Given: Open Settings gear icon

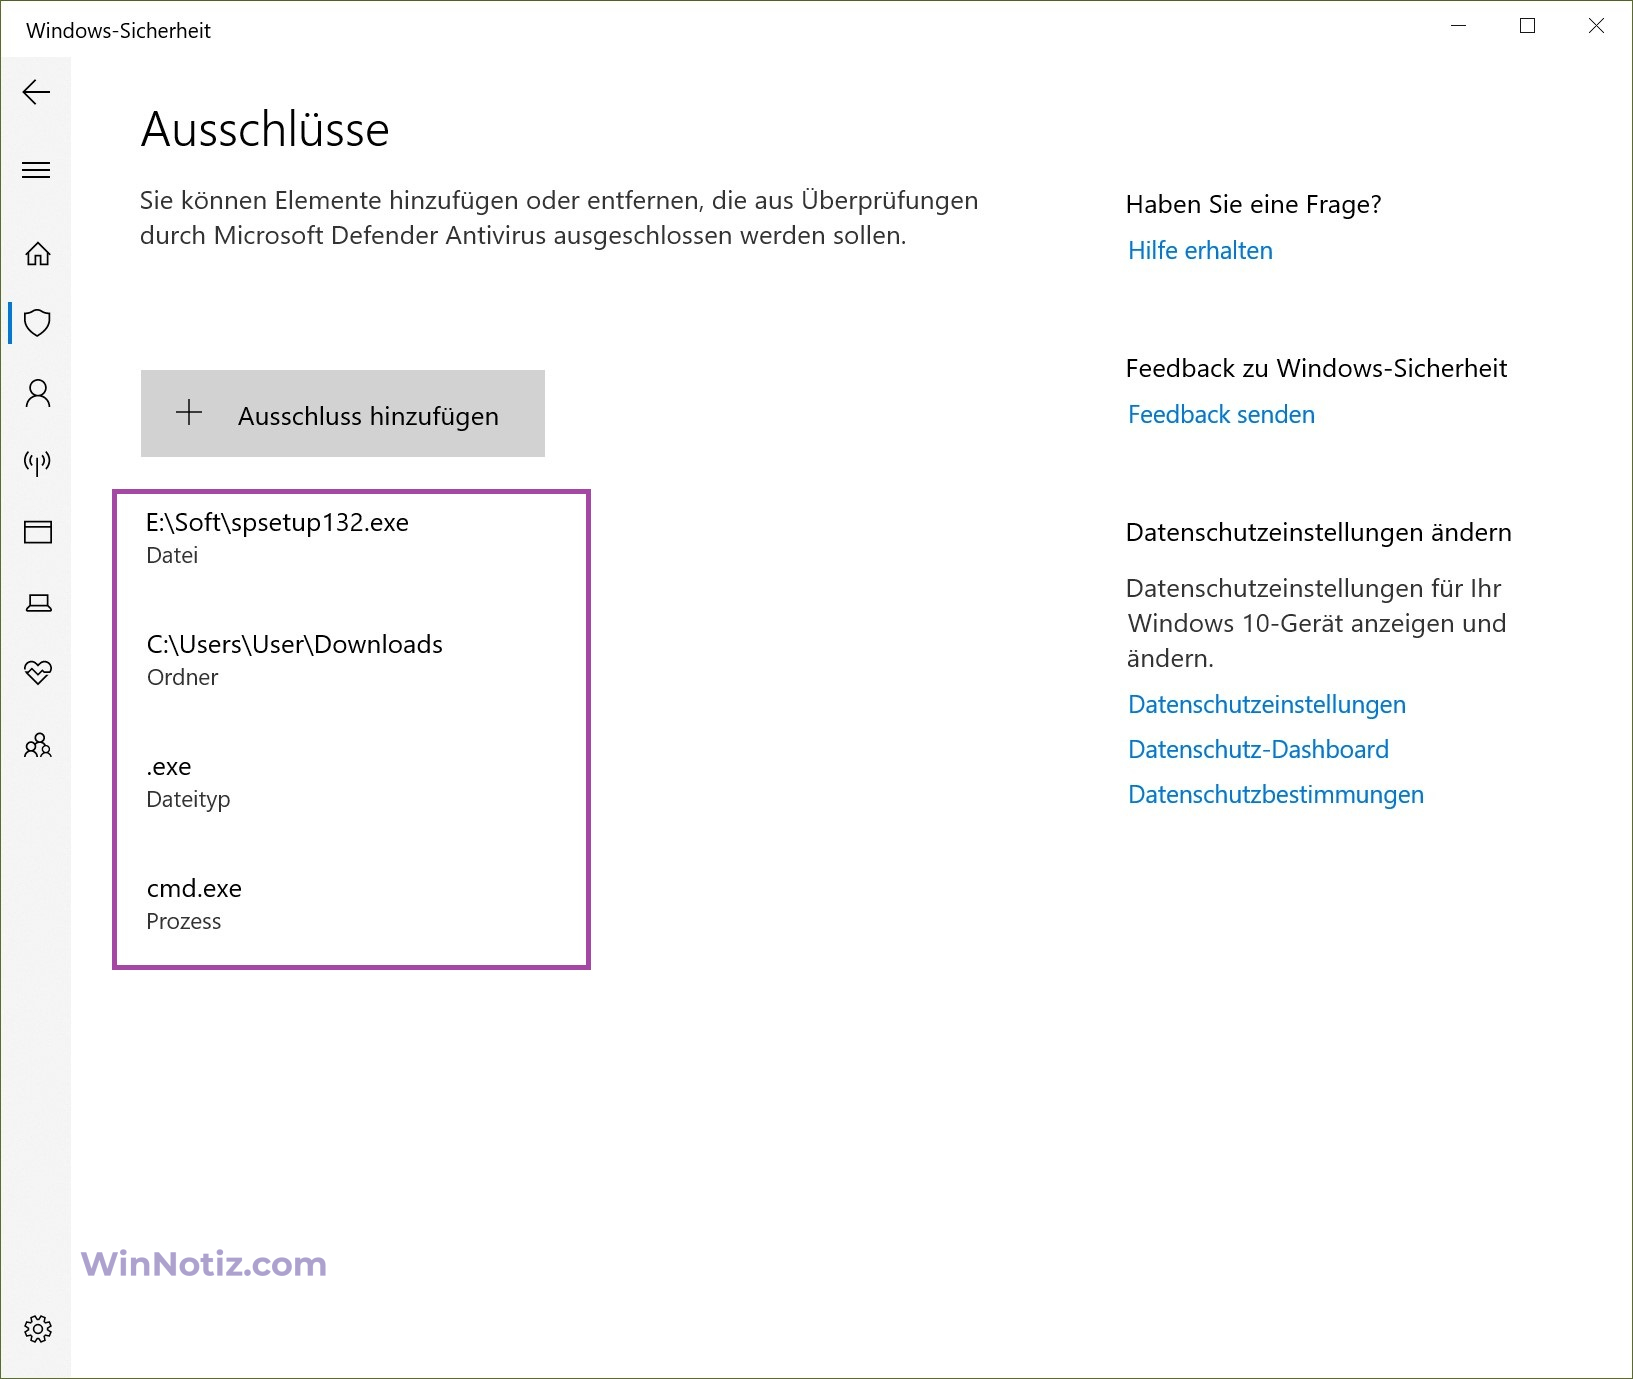Looking at the screenshot, I should coord(38,1329).
